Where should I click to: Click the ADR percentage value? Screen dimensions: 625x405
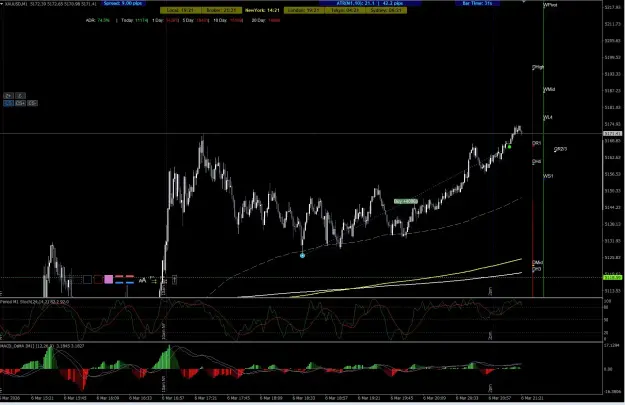click(103, 20)
